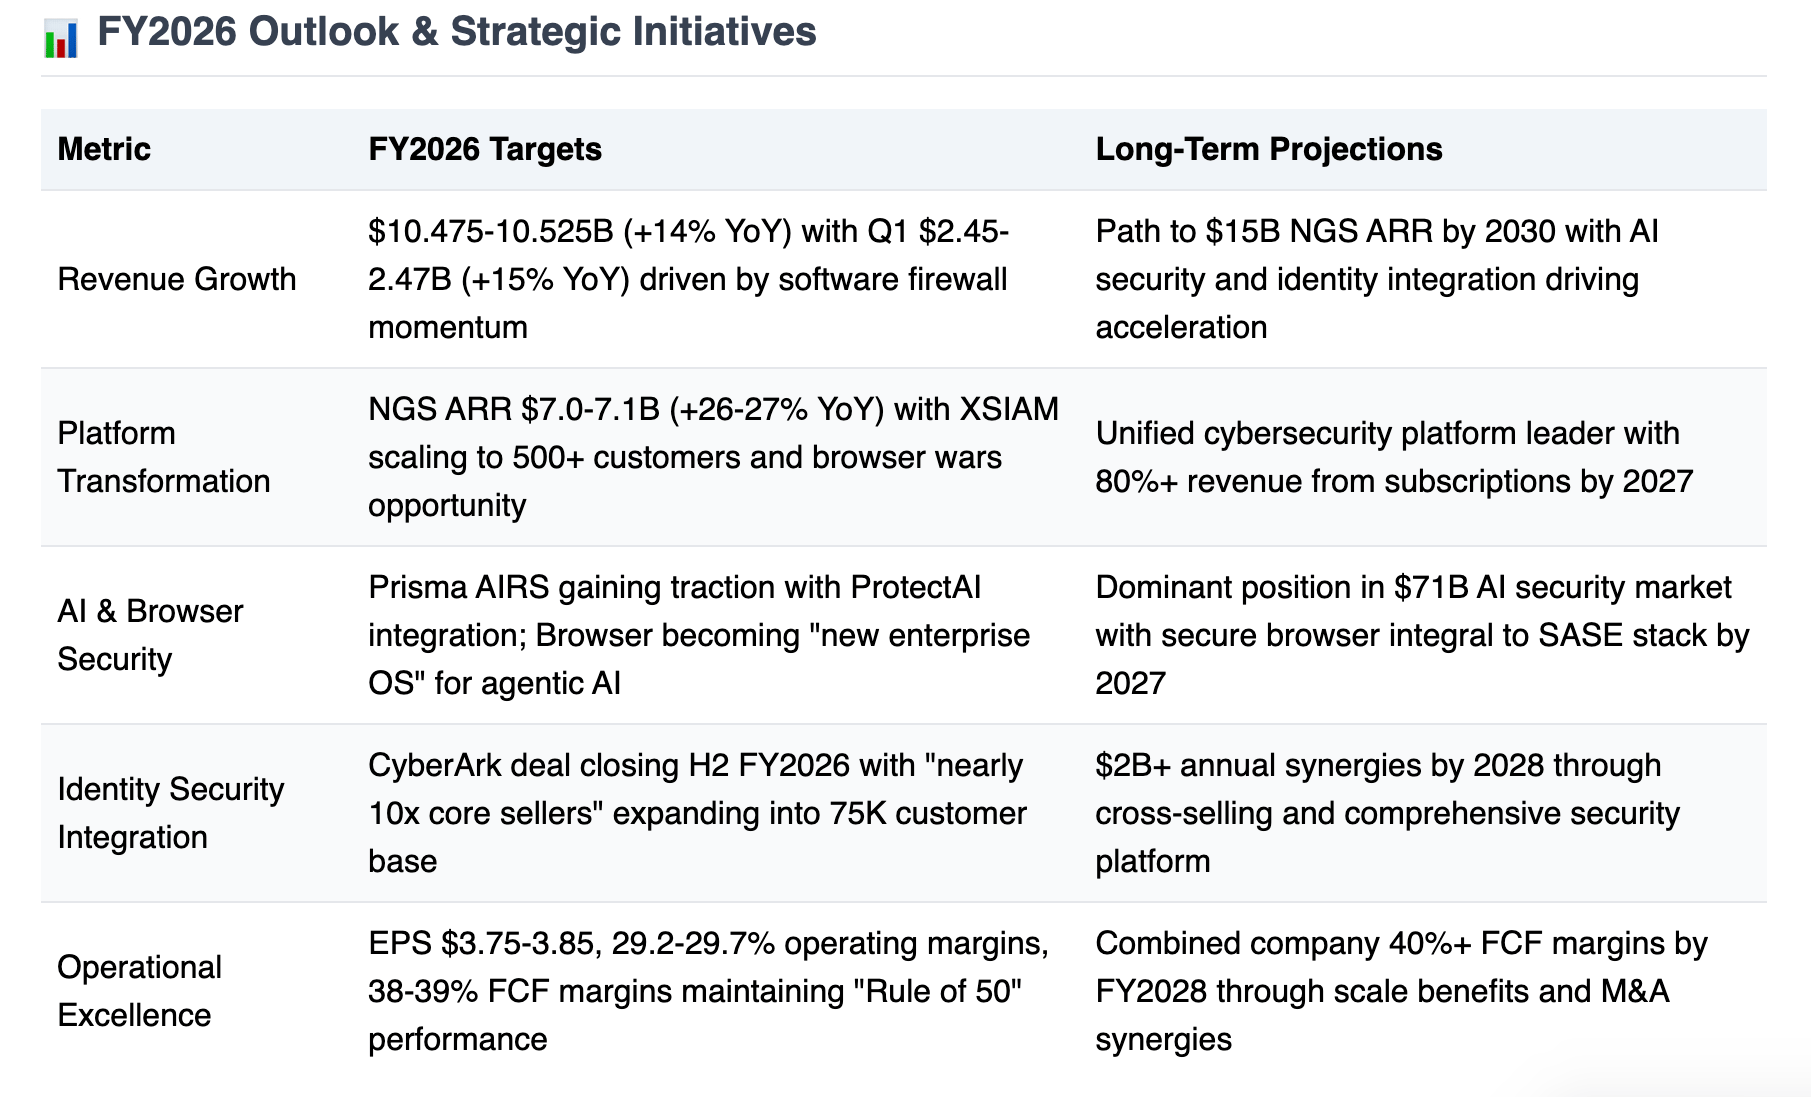The height and width of the screenshot is (1097, 1811).
Task: Select the Revenue Growth row label
Action: coord(177,279)
